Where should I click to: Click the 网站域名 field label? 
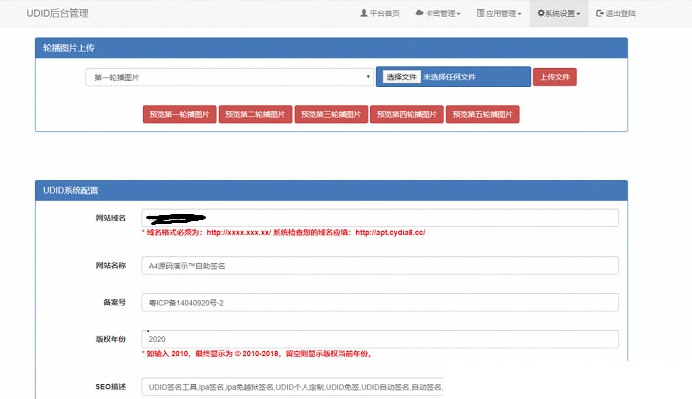[x=111, y=218]
